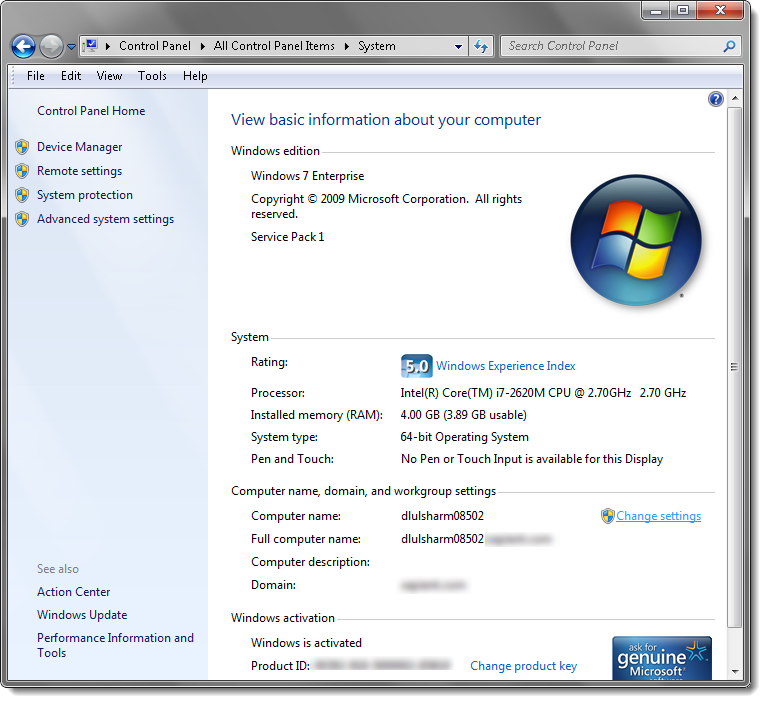The width and height of the screenshot is (766, 703).
Task: Click the Forward navigation arrow
Action: 51,47
